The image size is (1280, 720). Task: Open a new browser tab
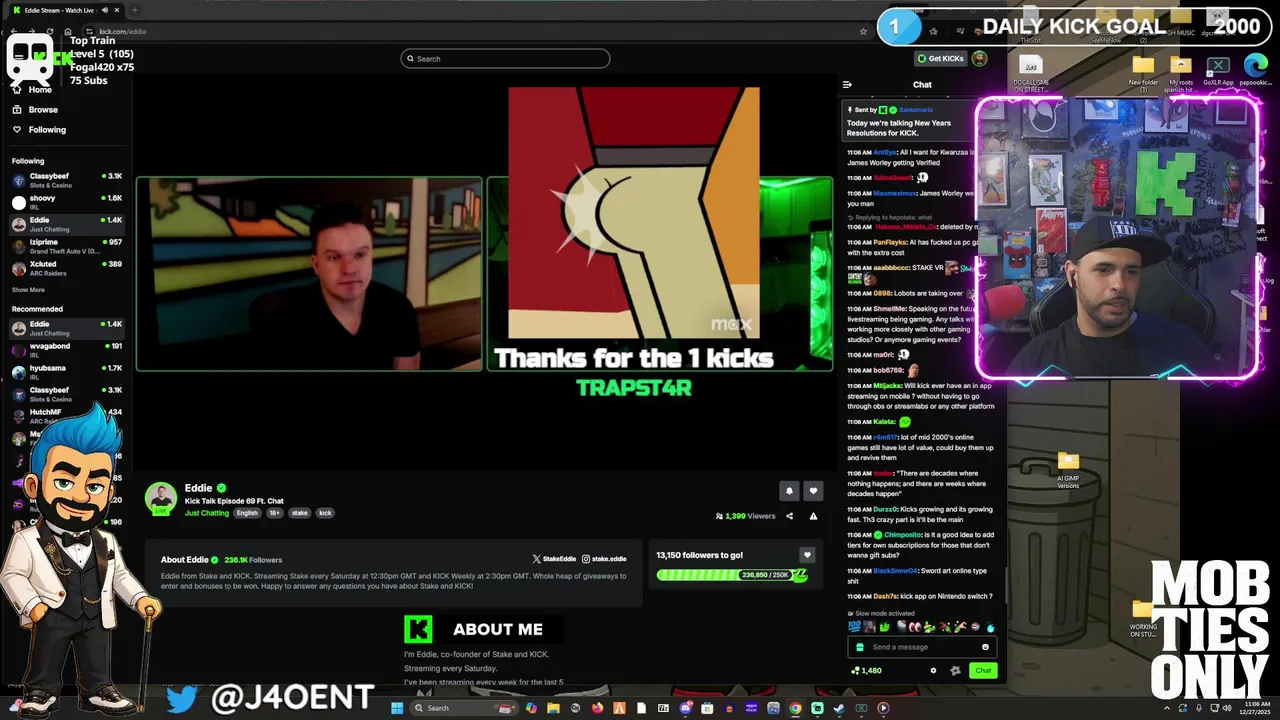pos(134,10)
